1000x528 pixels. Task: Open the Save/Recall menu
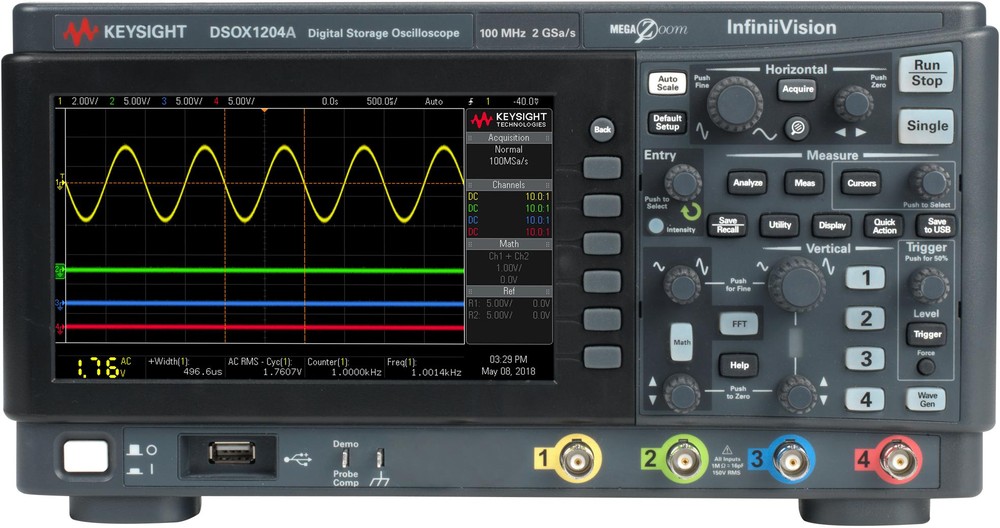point(728,226)
